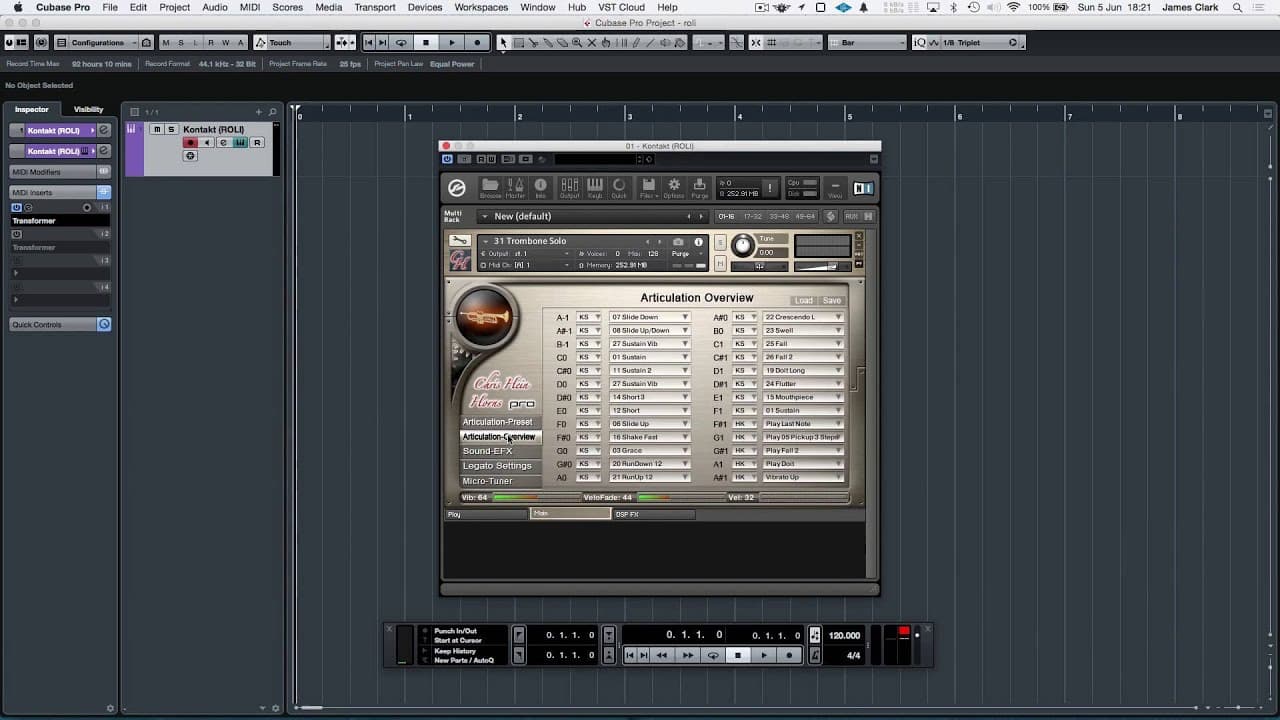Viewport: 1280px width, 720px height.
Task: Open the Articulation-Preset page
Action: coord(500,422)
